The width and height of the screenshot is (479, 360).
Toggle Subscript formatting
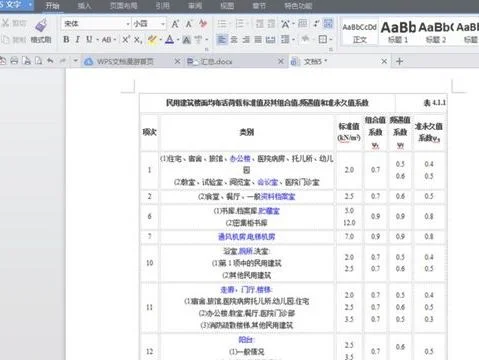click(x=138, y=40)
